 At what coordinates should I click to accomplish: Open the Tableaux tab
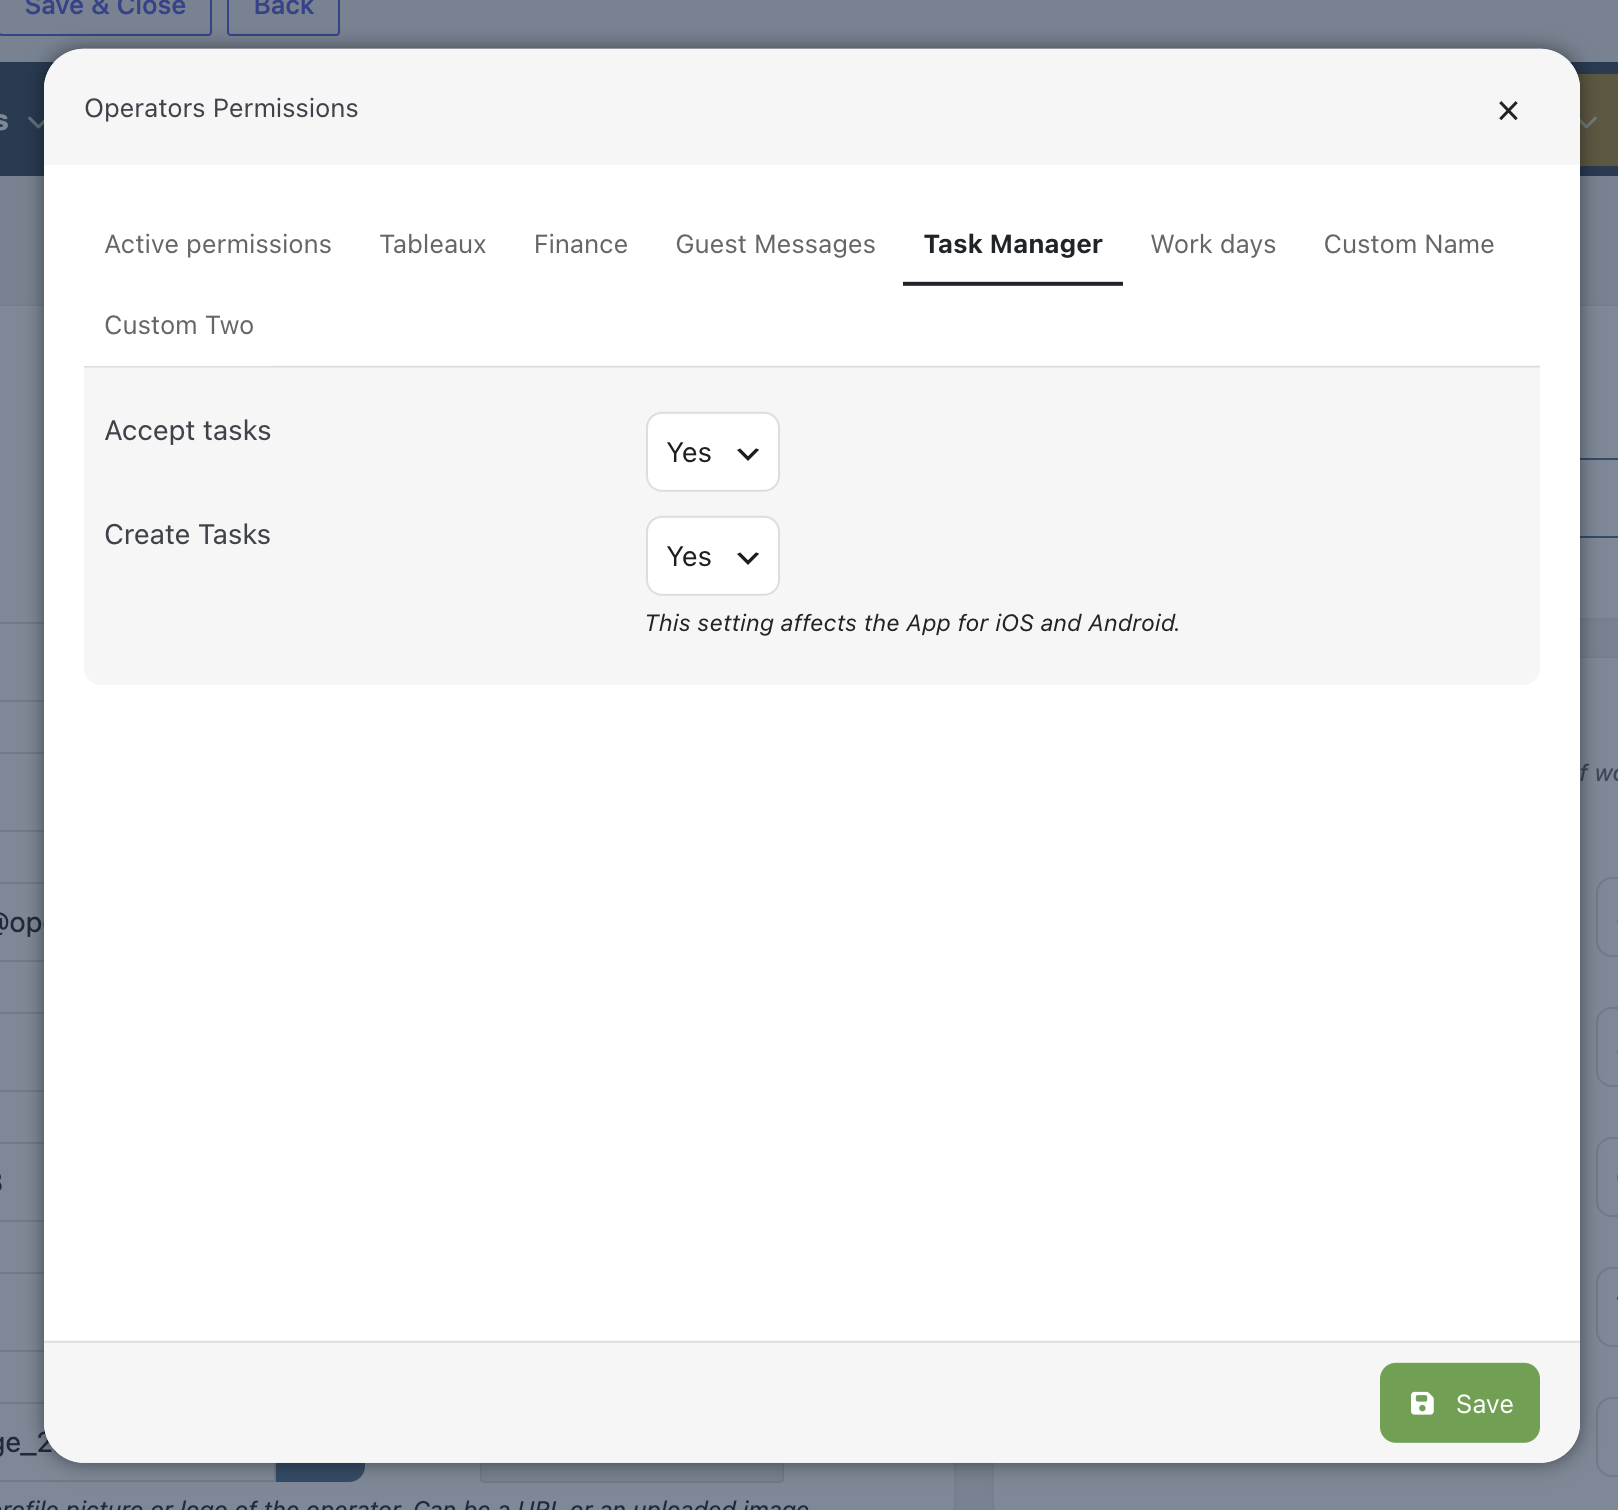433,244
